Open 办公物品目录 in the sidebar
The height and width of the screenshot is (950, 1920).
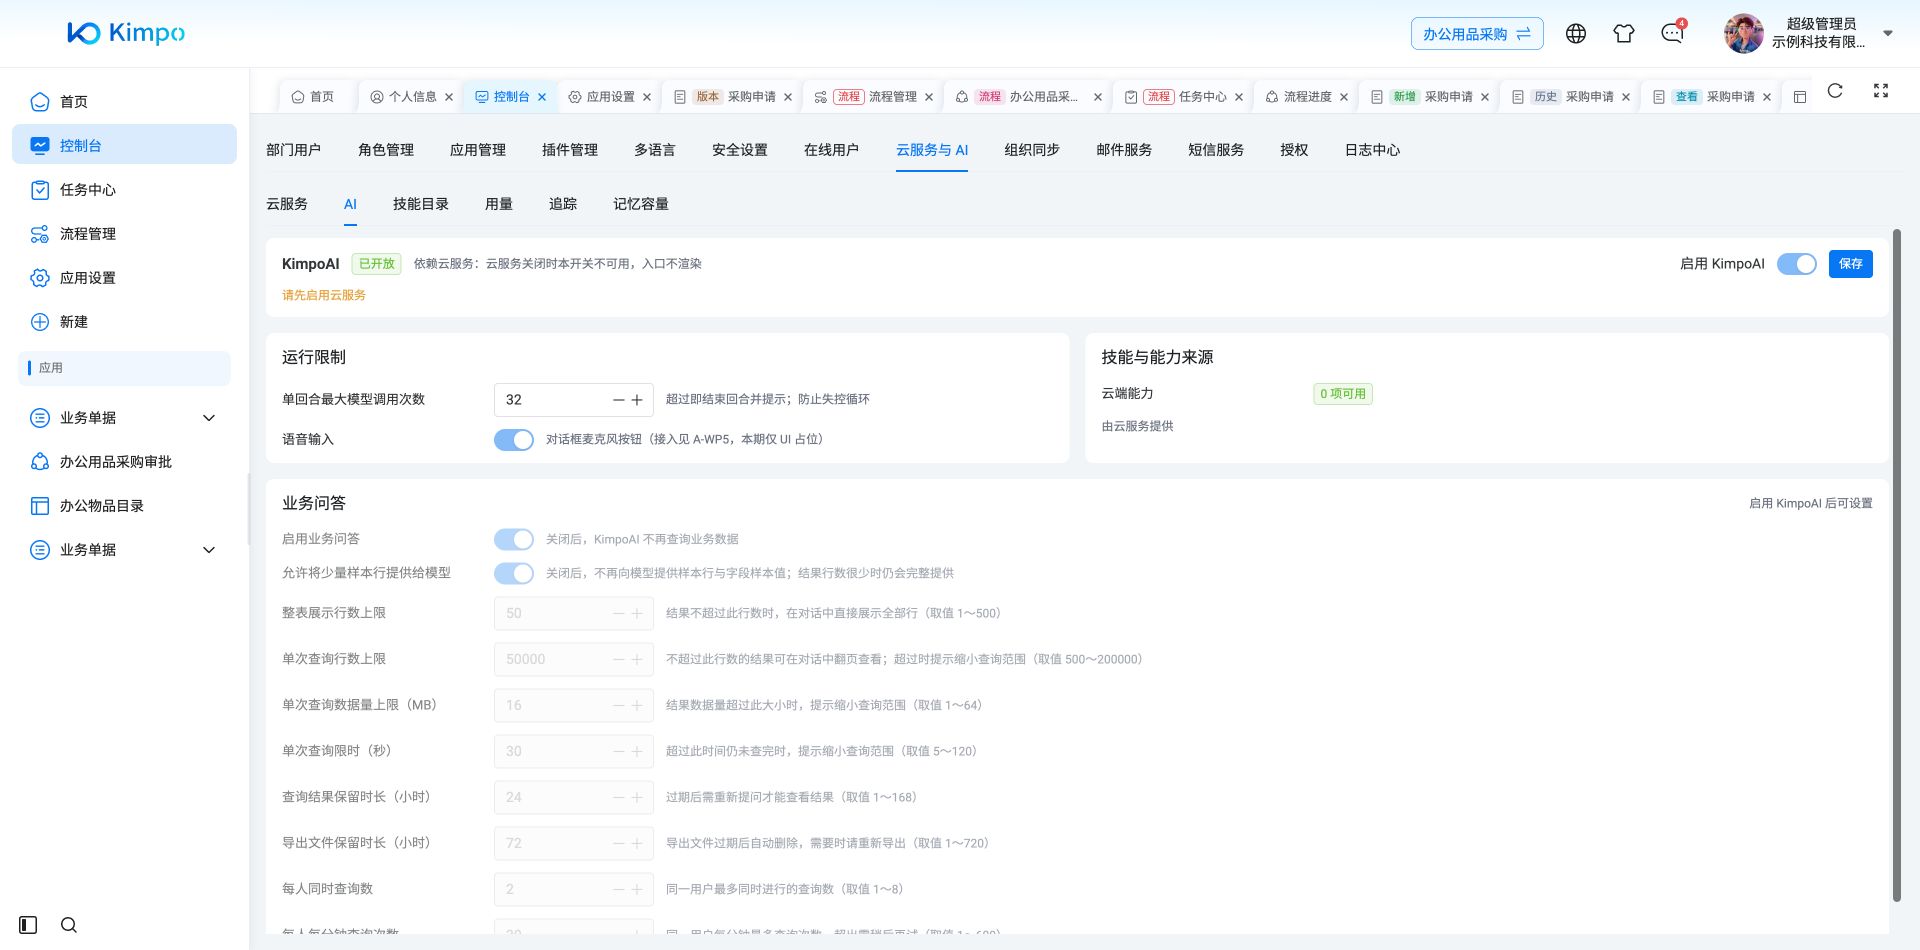click(124, 506)
